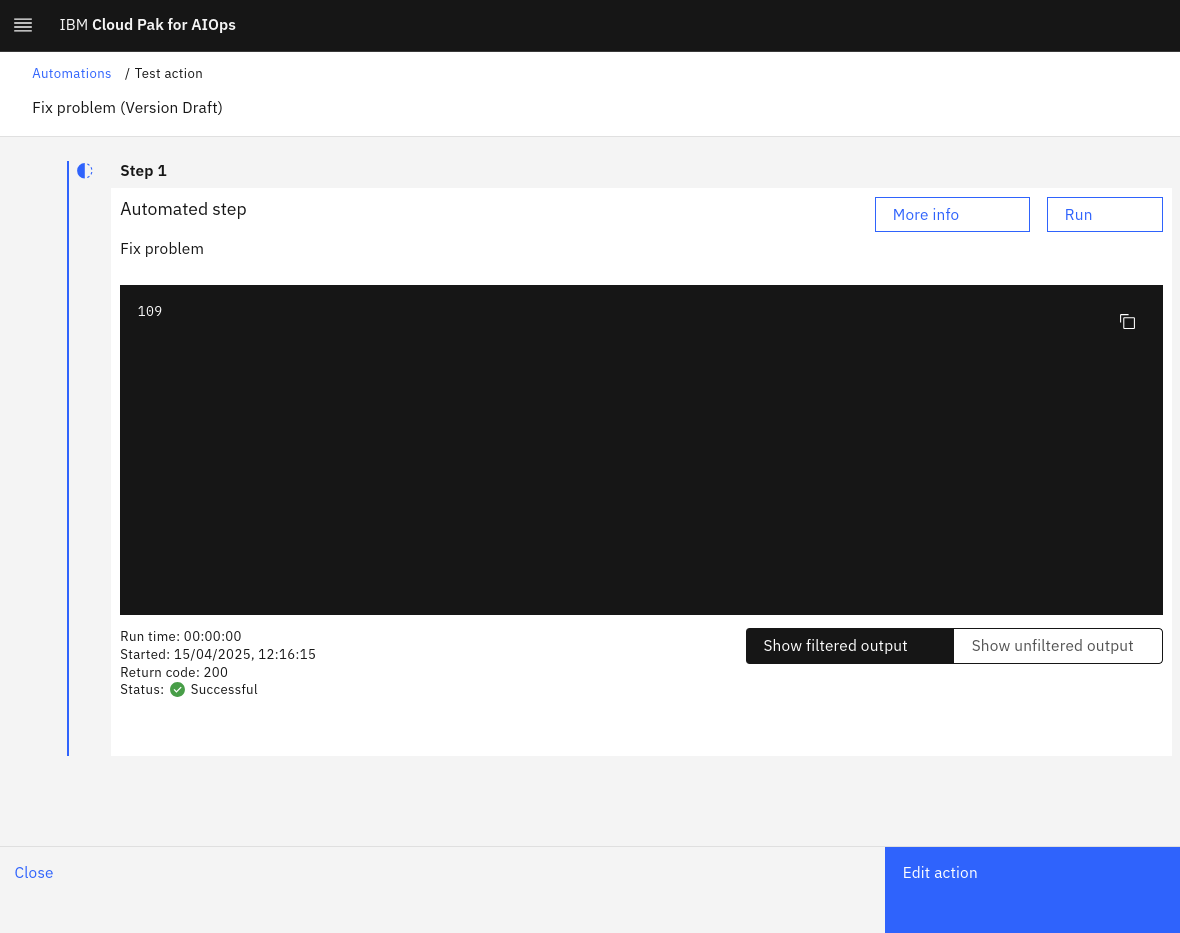Click the Edit action button
Screen dimensions: 1180x933
click(1032, 890)
